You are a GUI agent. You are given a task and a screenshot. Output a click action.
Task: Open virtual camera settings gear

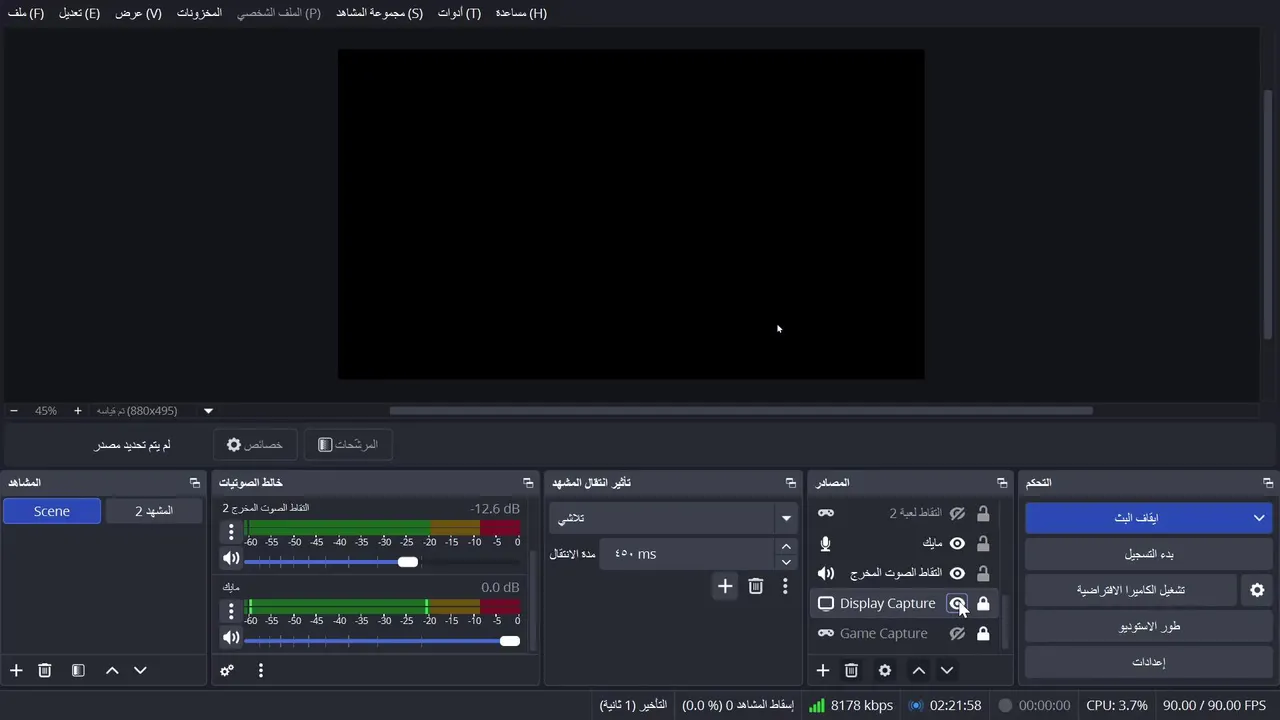point(1257,590)
